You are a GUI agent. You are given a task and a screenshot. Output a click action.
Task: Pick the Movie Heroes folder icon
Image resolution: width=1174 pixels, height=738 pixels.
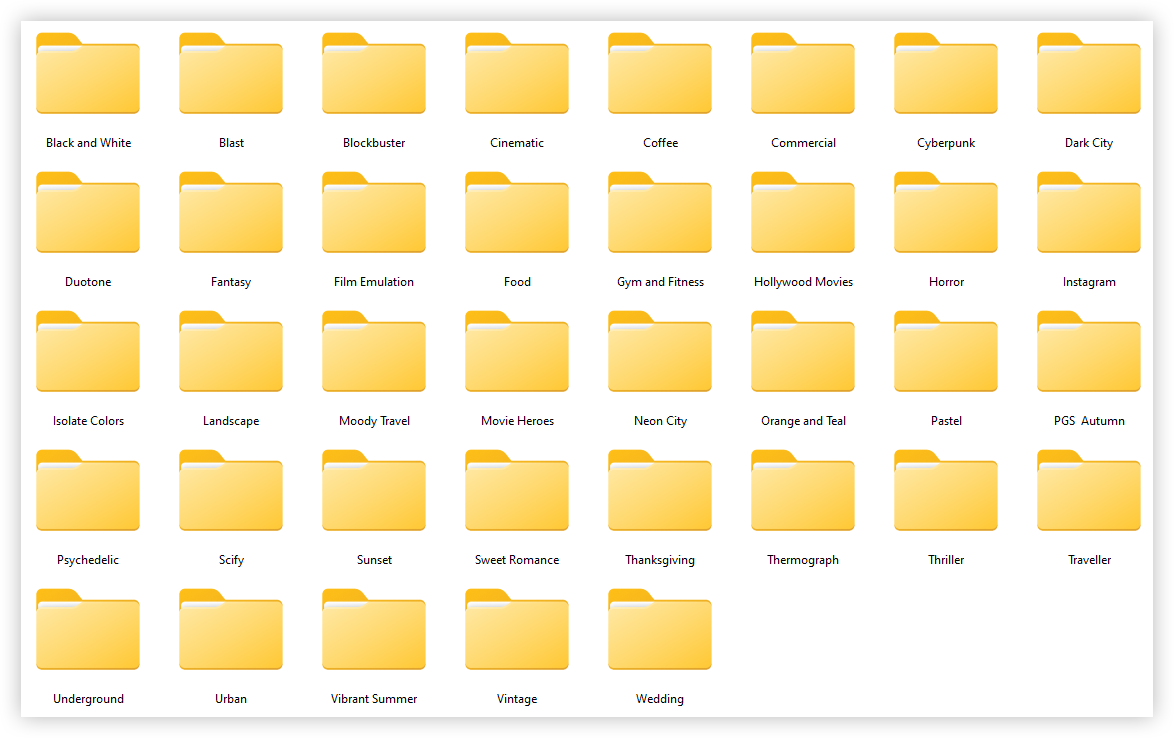coord(517,352)
